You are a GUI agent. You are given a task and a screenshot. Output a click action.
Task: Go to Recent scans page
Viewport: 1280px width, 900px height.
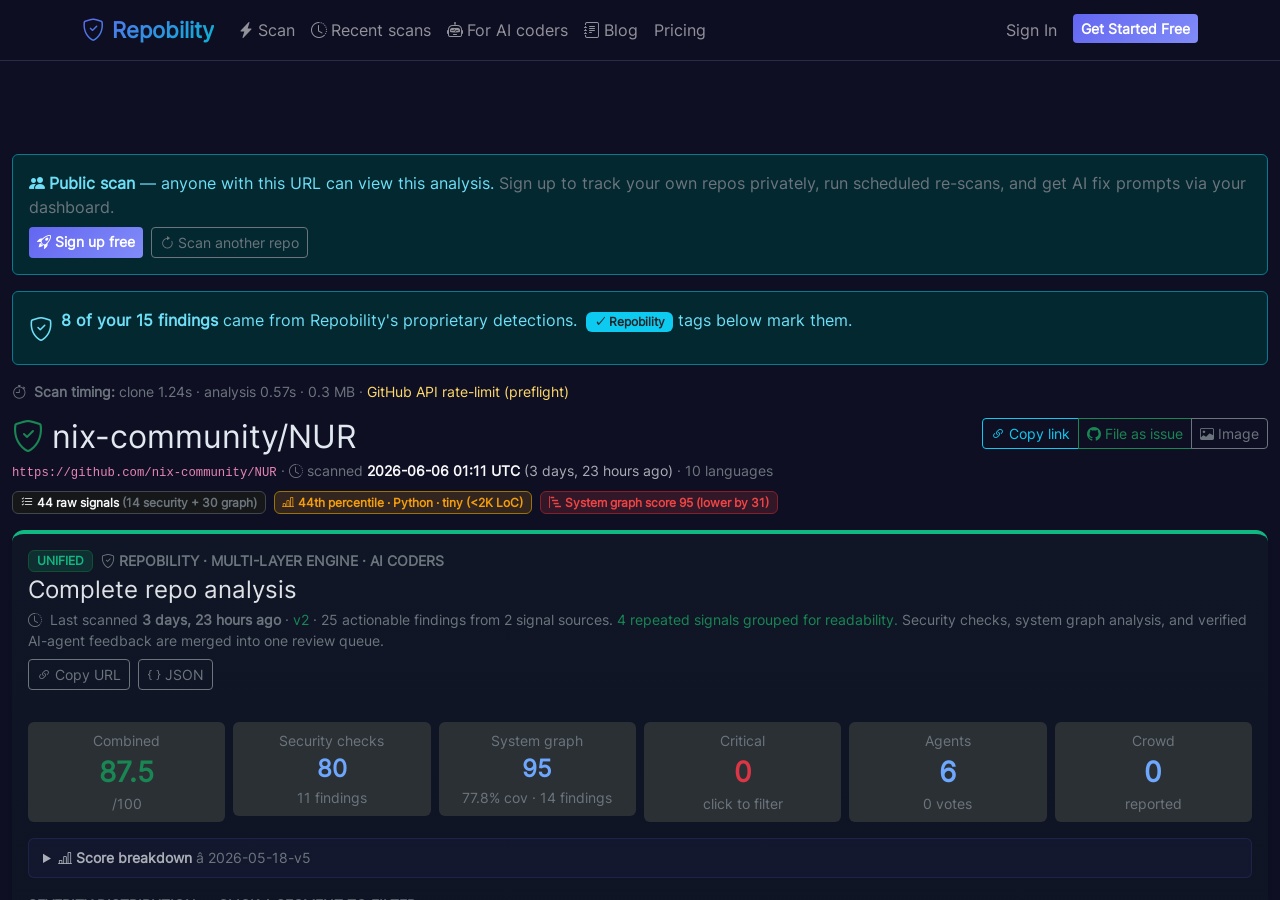[371, 30]
